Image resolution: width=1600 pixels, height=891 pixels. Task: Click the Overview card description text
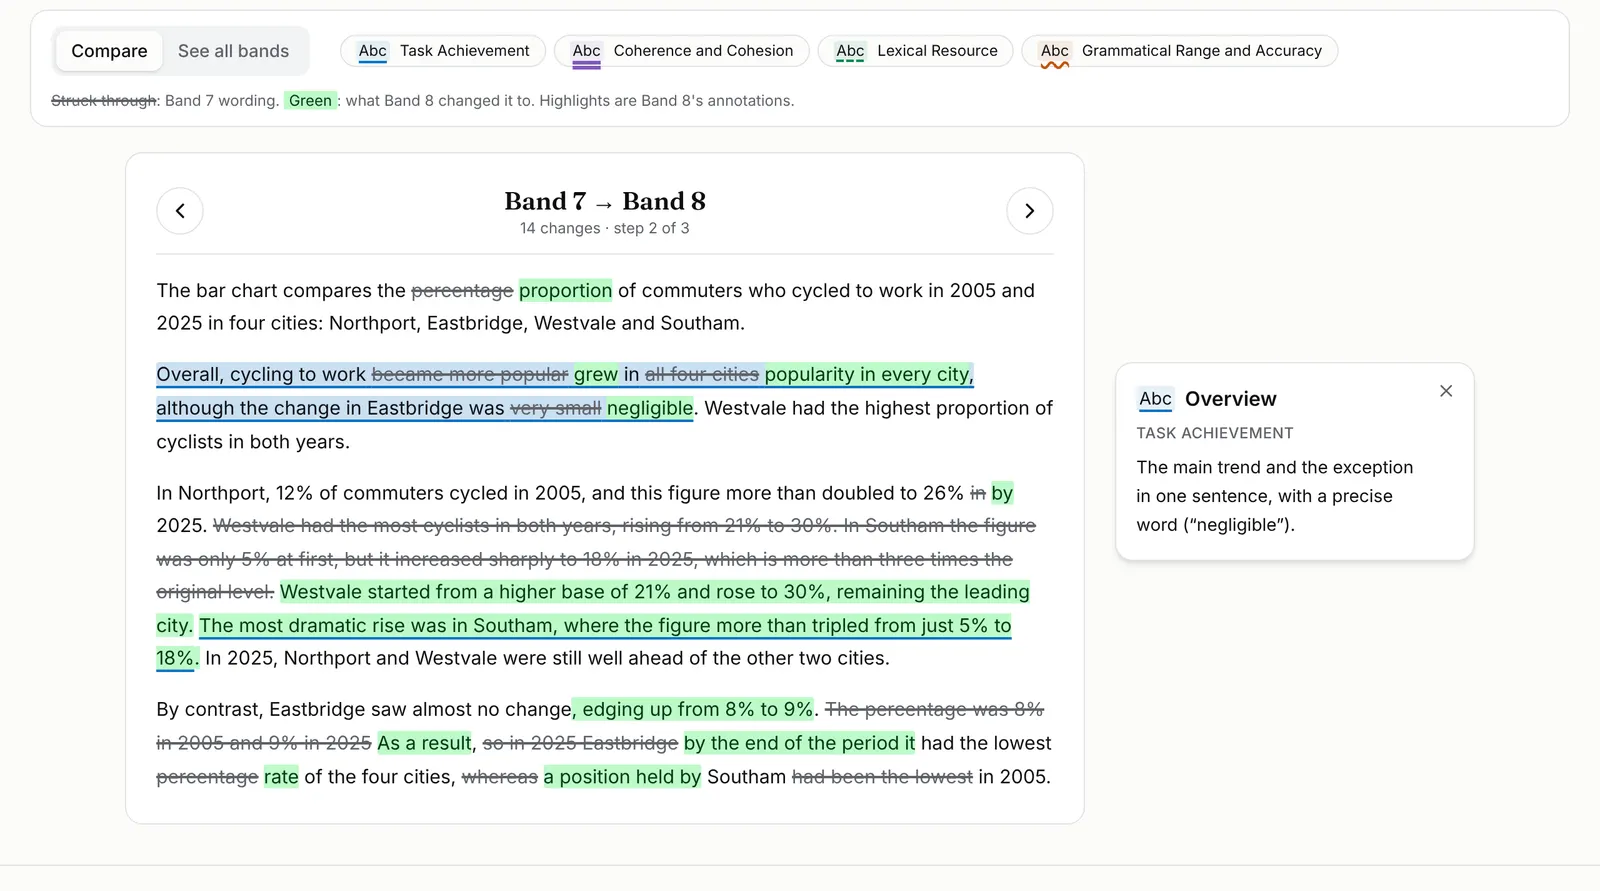[x=1275, y=496]
